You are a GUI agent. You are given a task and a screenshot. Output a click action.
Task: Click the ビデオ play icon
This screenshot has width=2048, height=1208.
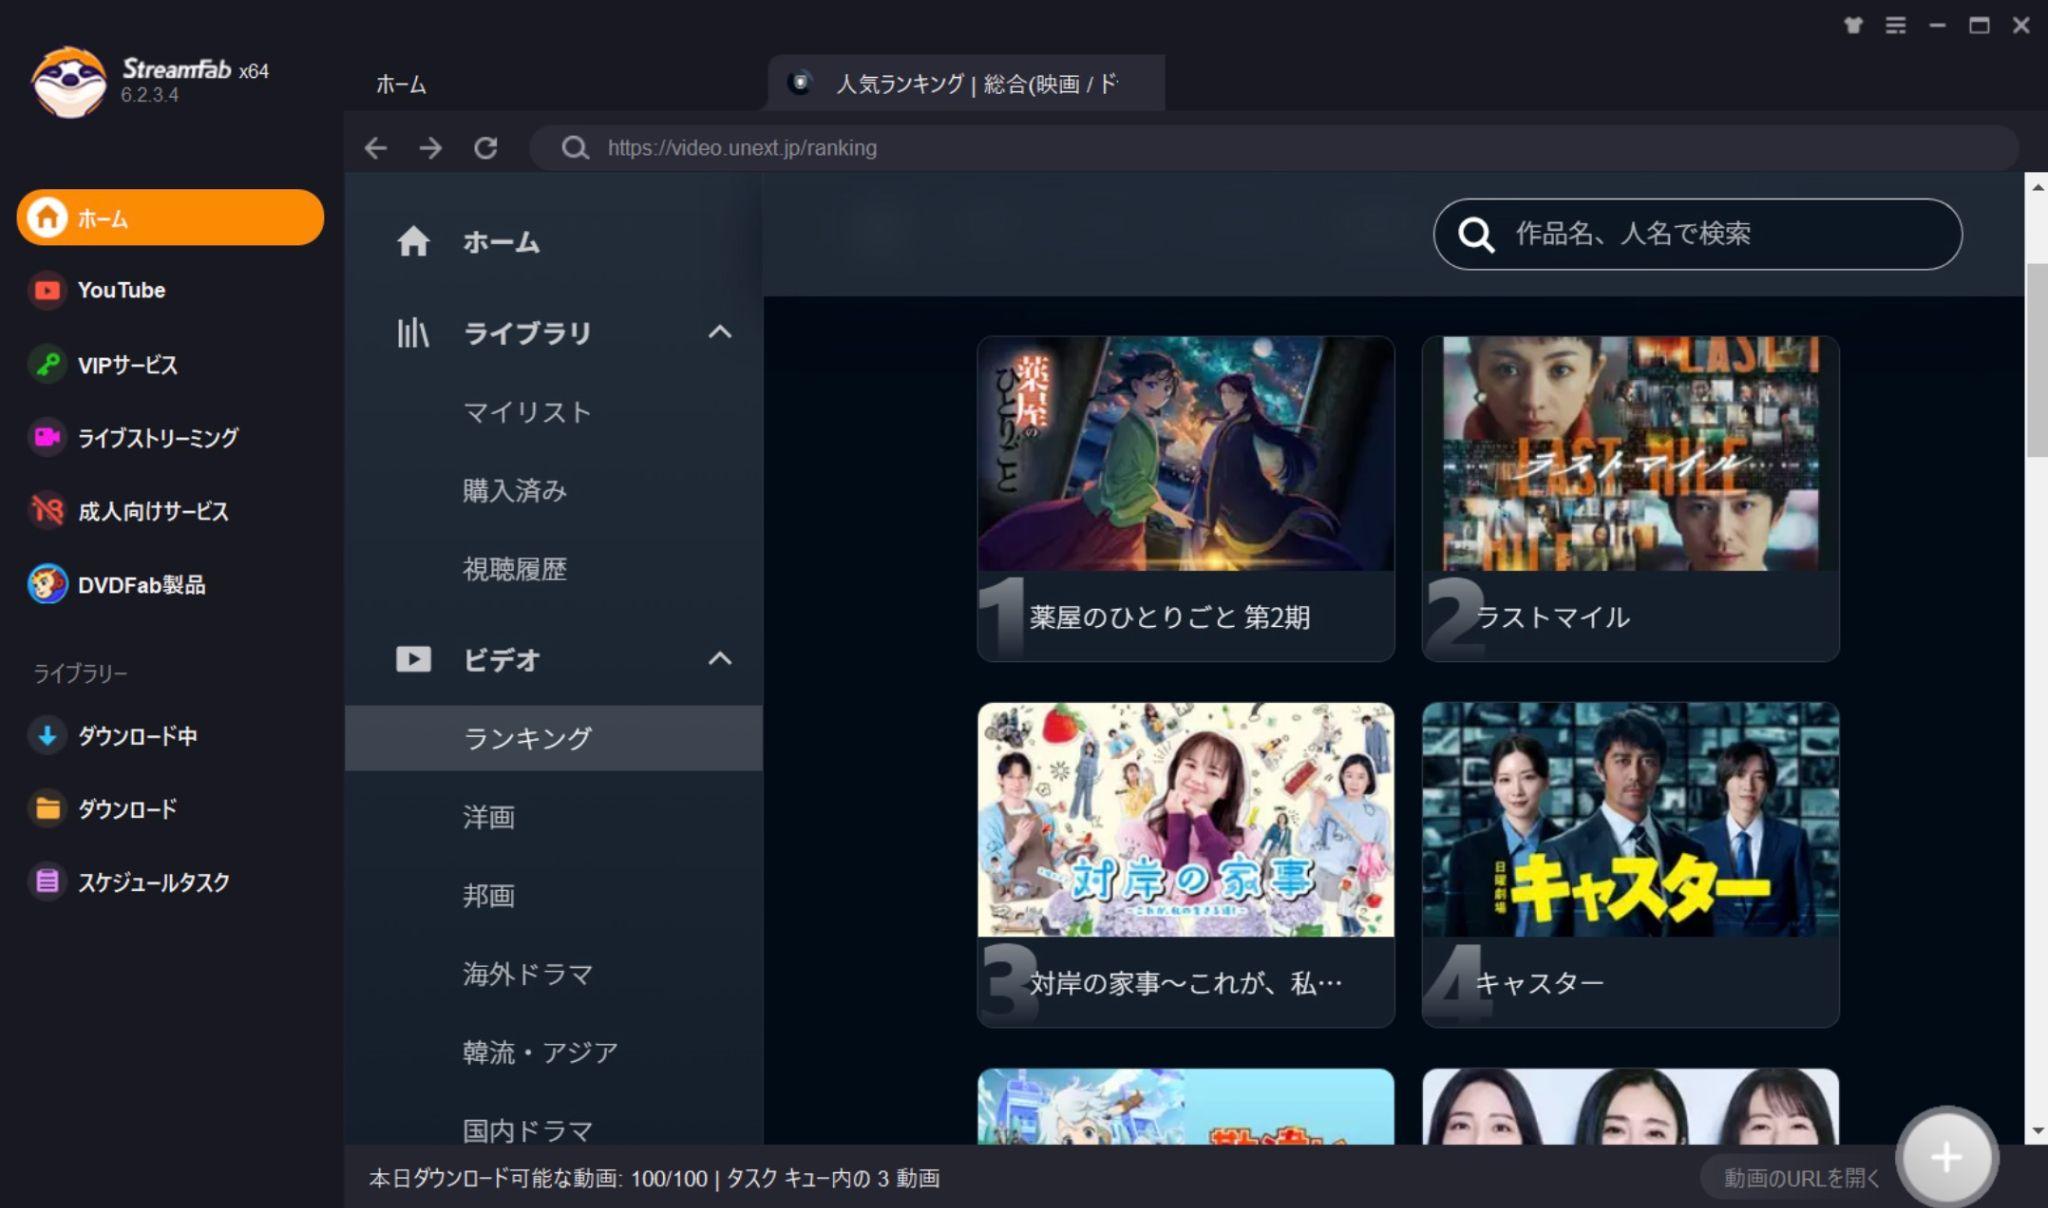(x=413, y=659)
